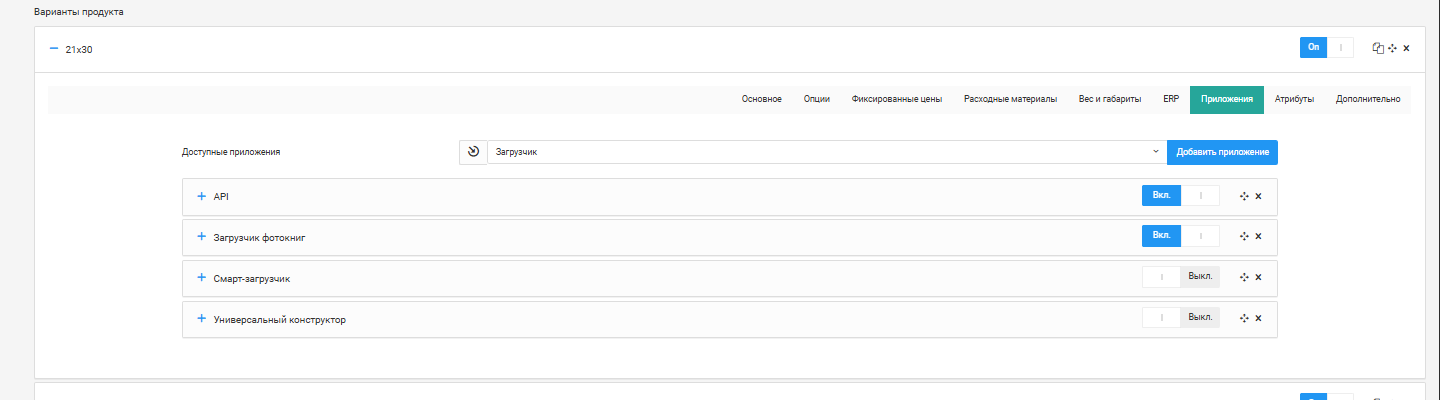
Task: Toggle the On switch for variant 21x30
Action: coord(1326,47)
